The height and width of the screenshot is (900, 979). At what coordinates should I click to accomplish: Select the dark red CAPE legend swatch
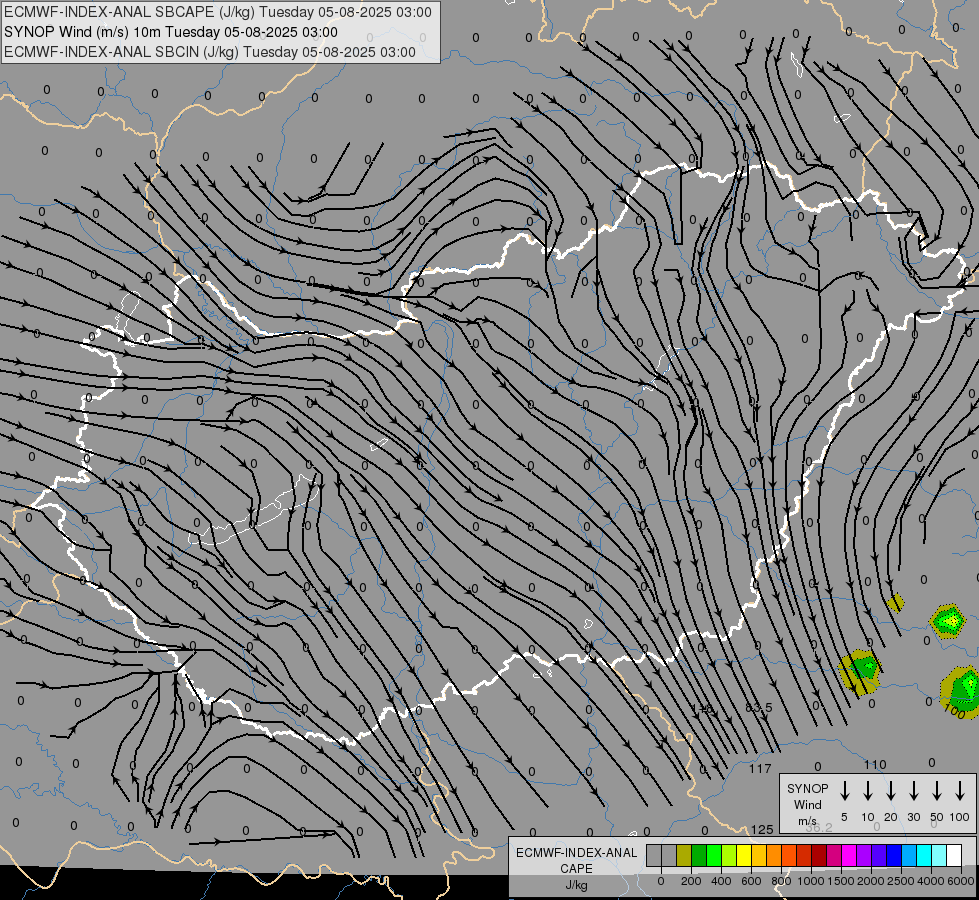pyautogui.click(x=819, y=855)
